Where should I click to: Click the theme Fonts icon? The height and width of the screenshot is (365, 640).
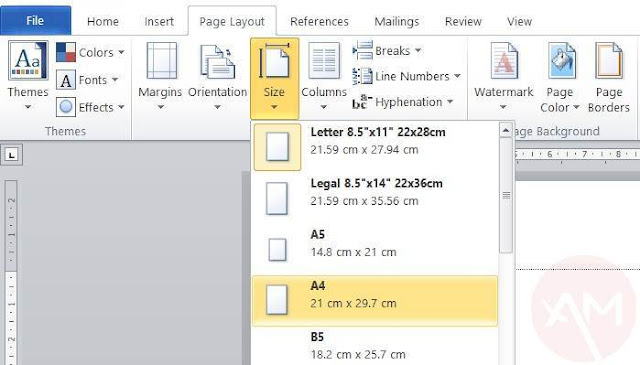(x=66, y=80)
